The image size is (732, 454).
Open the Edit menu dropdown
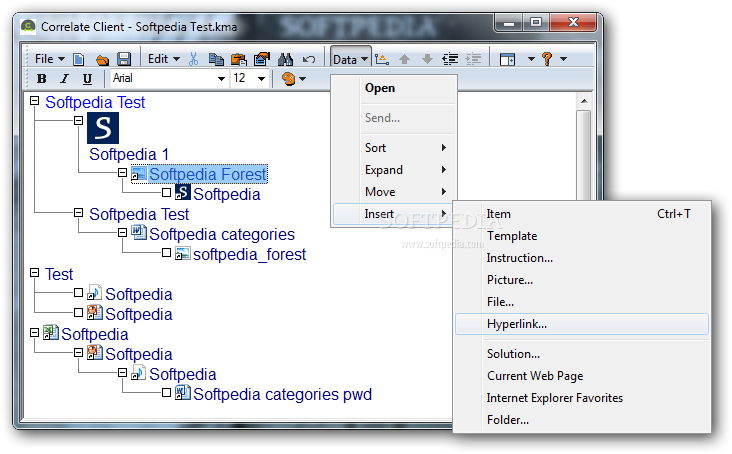[163, 59]
